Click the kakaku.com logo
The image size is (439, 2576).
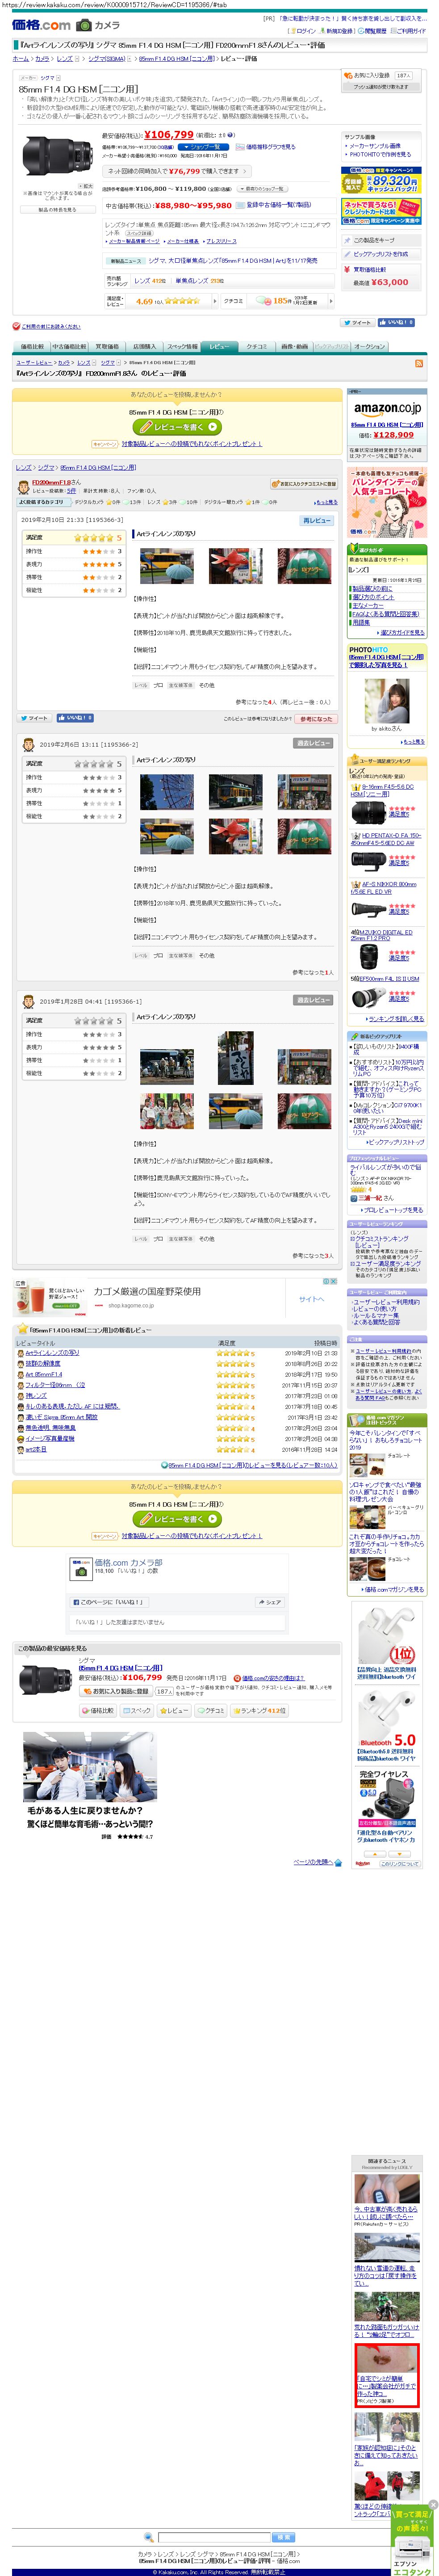[41, 25]
